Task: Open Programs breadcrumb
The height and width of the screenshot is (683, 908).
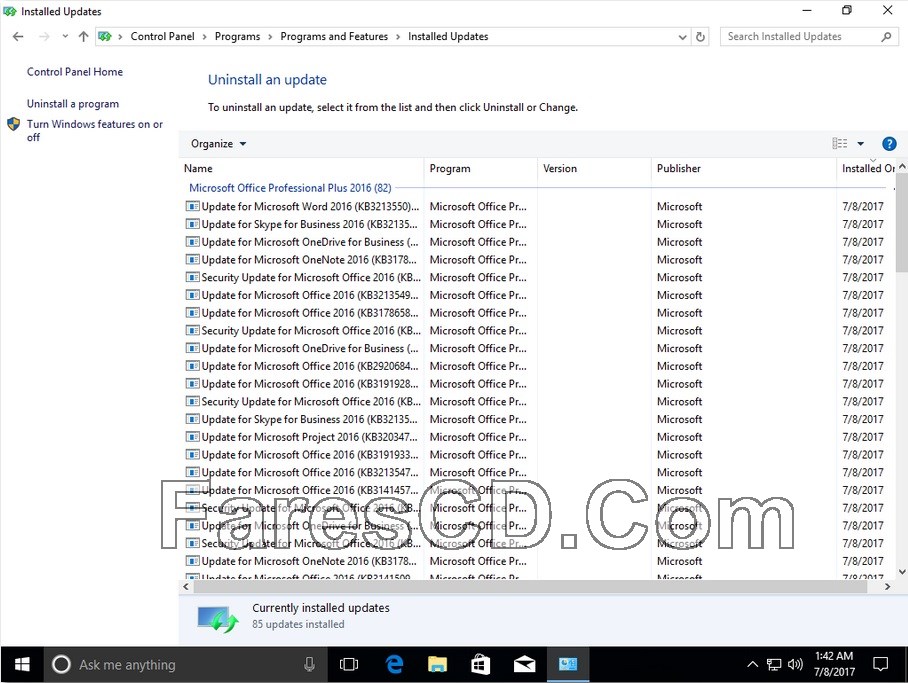Action: [237, 36]
